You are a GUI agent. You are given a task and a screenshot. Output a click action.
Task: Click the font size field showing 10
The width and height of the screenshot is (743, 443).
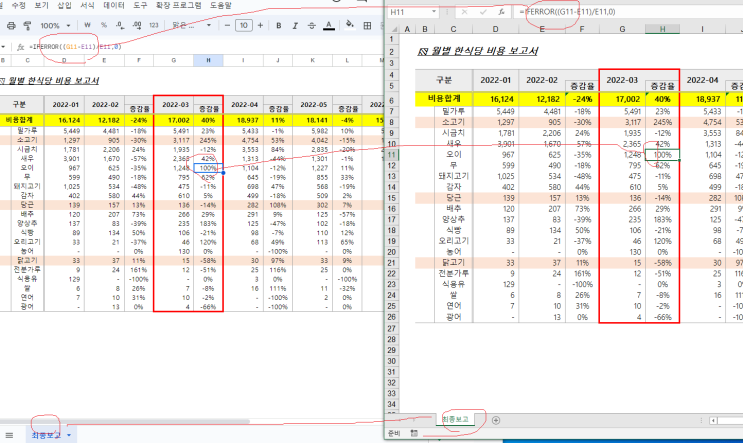(x=244, y=25)
